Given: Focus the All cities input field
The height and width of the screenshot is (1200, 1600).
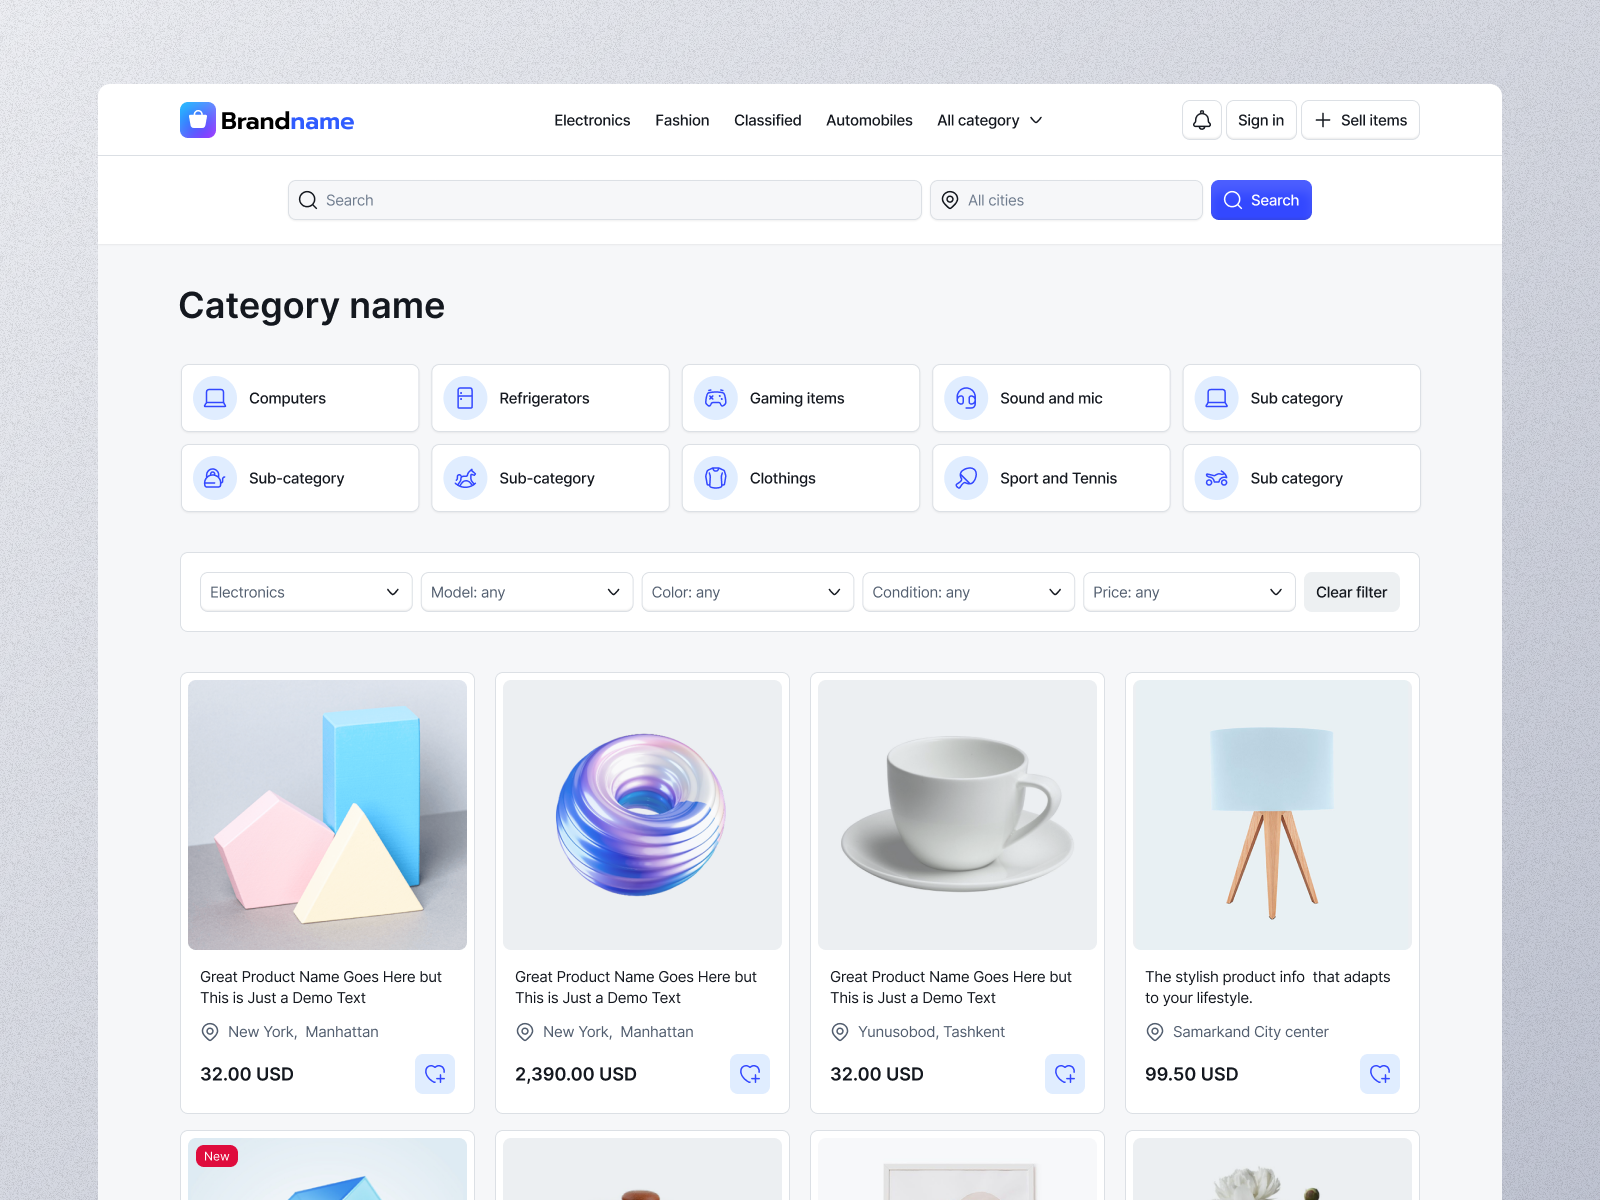Looking at the screenshot, I should 1066,200.
